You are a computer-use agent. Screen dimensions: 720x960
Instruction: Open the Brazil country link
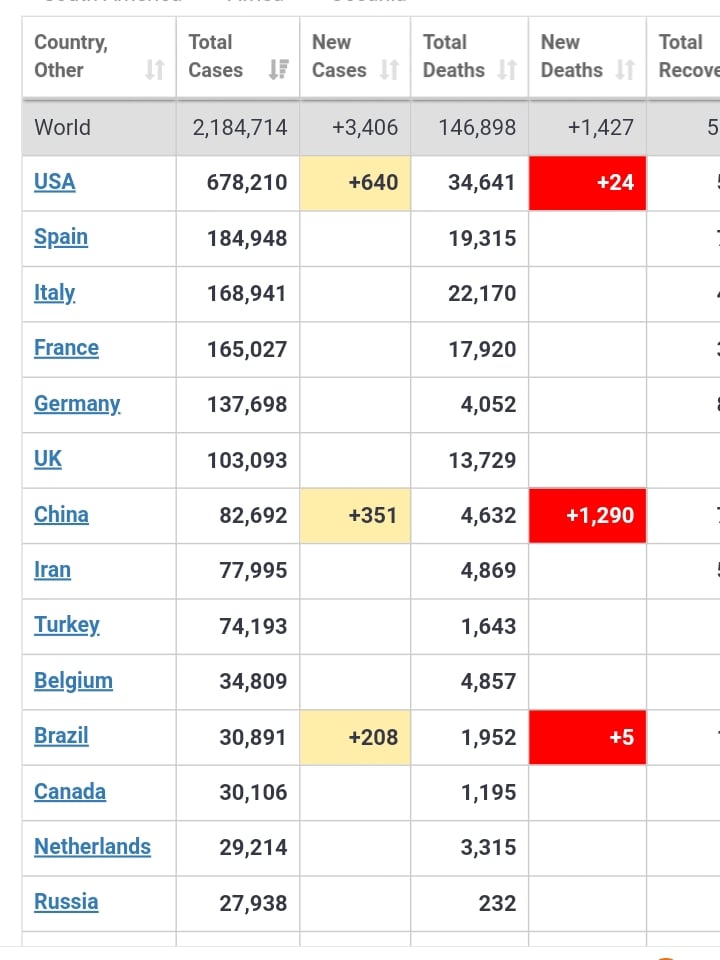[x=61, y=735]
